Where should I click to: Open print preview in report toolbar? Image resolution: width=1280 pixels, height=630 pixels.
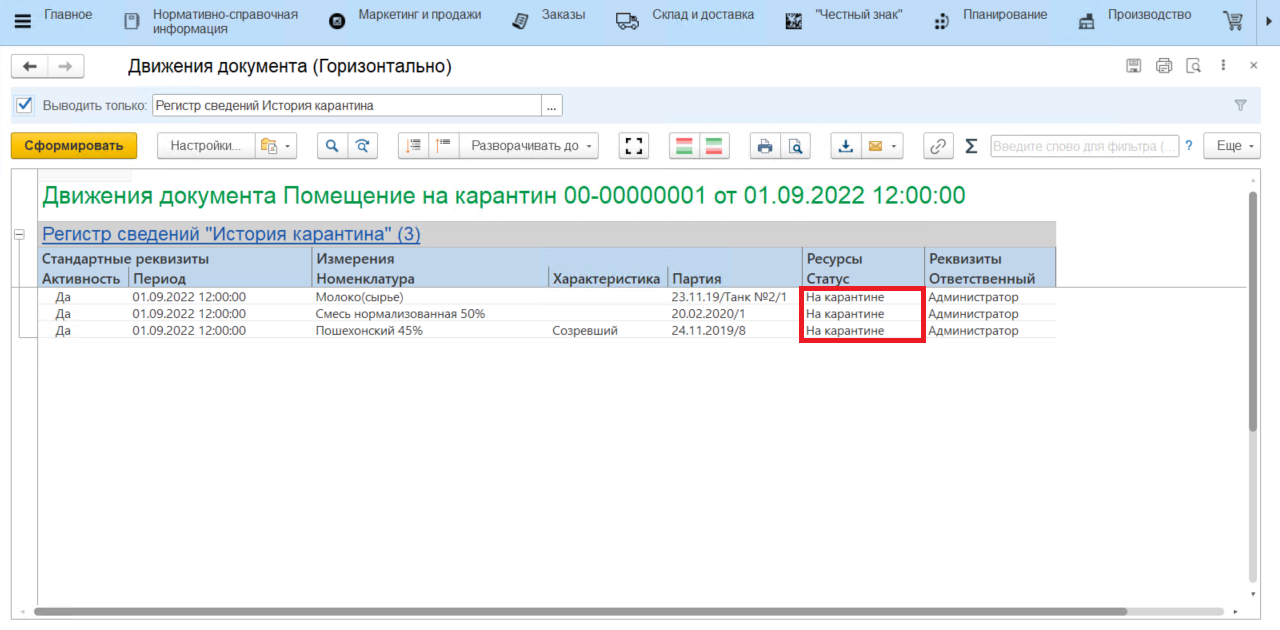794,146
